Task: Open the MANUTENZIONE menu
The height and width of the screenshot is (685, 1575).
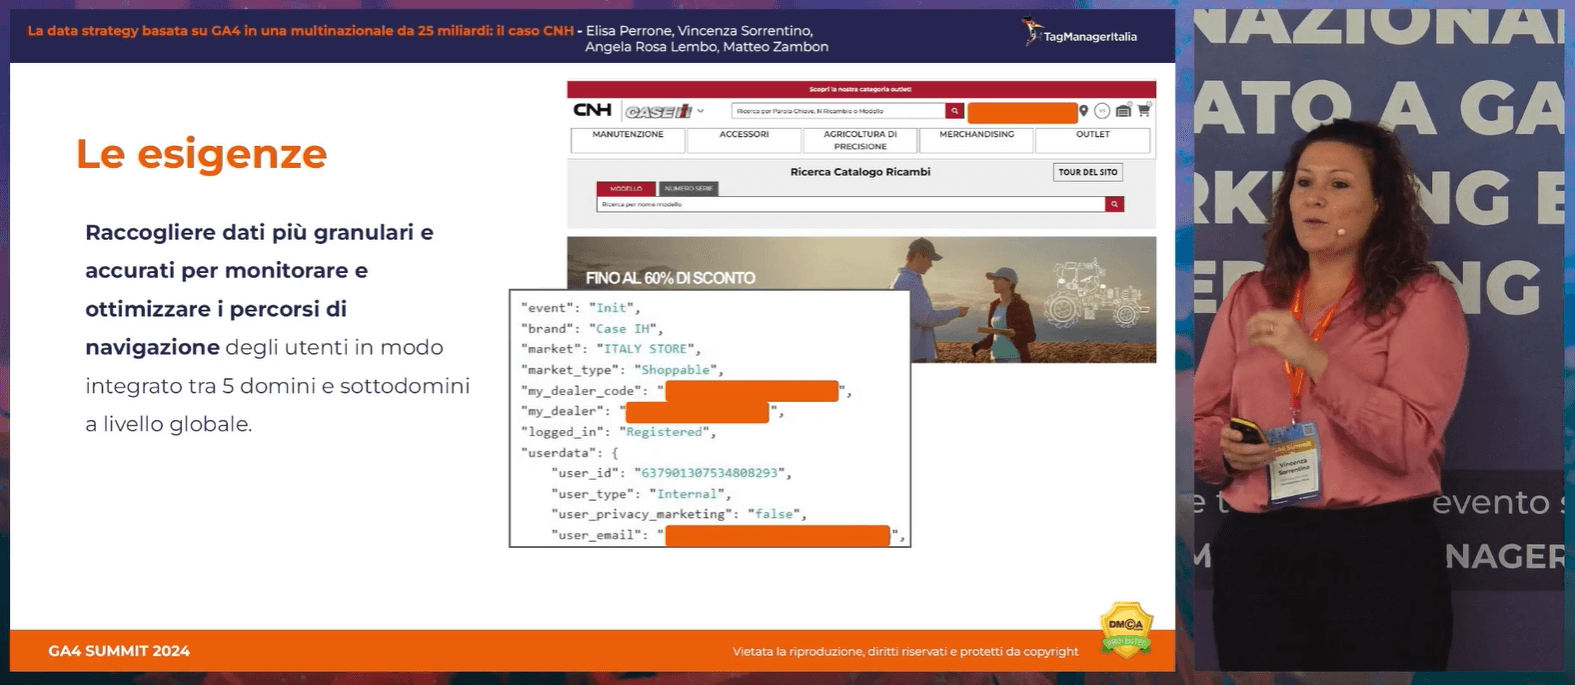Action: point(628,139)
